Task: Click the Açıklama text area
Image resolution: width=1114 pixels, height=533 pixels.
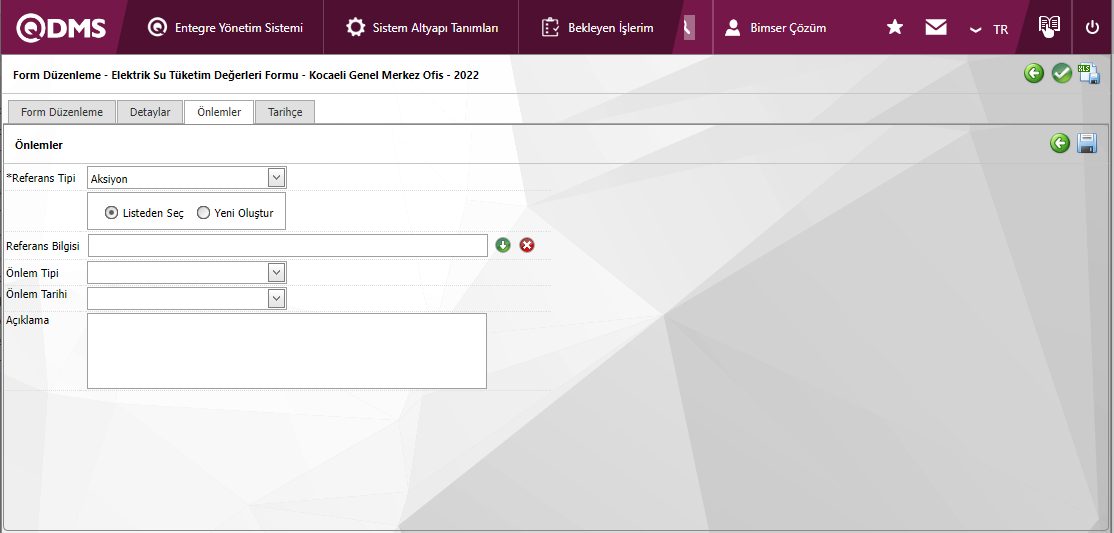Action: click(287, 351)
